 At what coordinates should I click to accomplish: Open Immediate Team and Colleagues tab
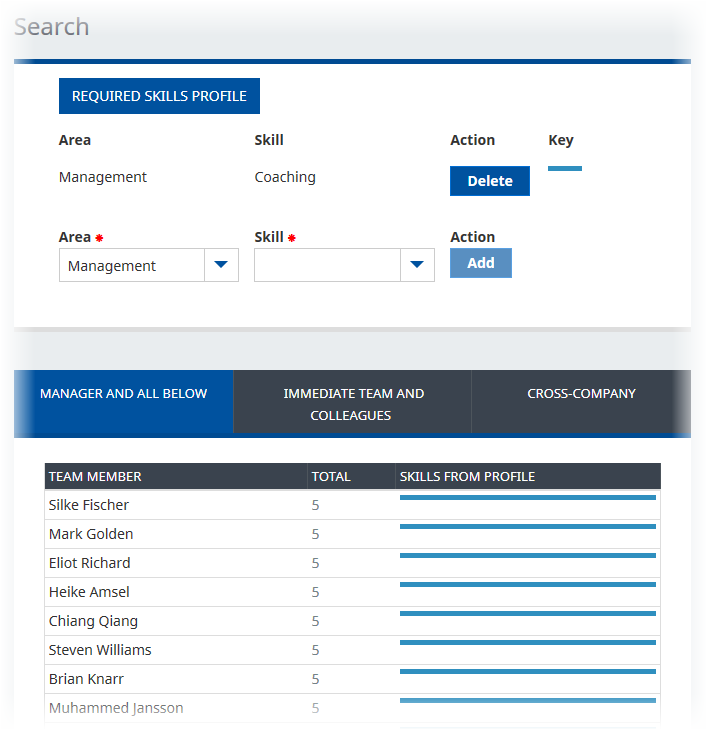[x=353, y=404]
